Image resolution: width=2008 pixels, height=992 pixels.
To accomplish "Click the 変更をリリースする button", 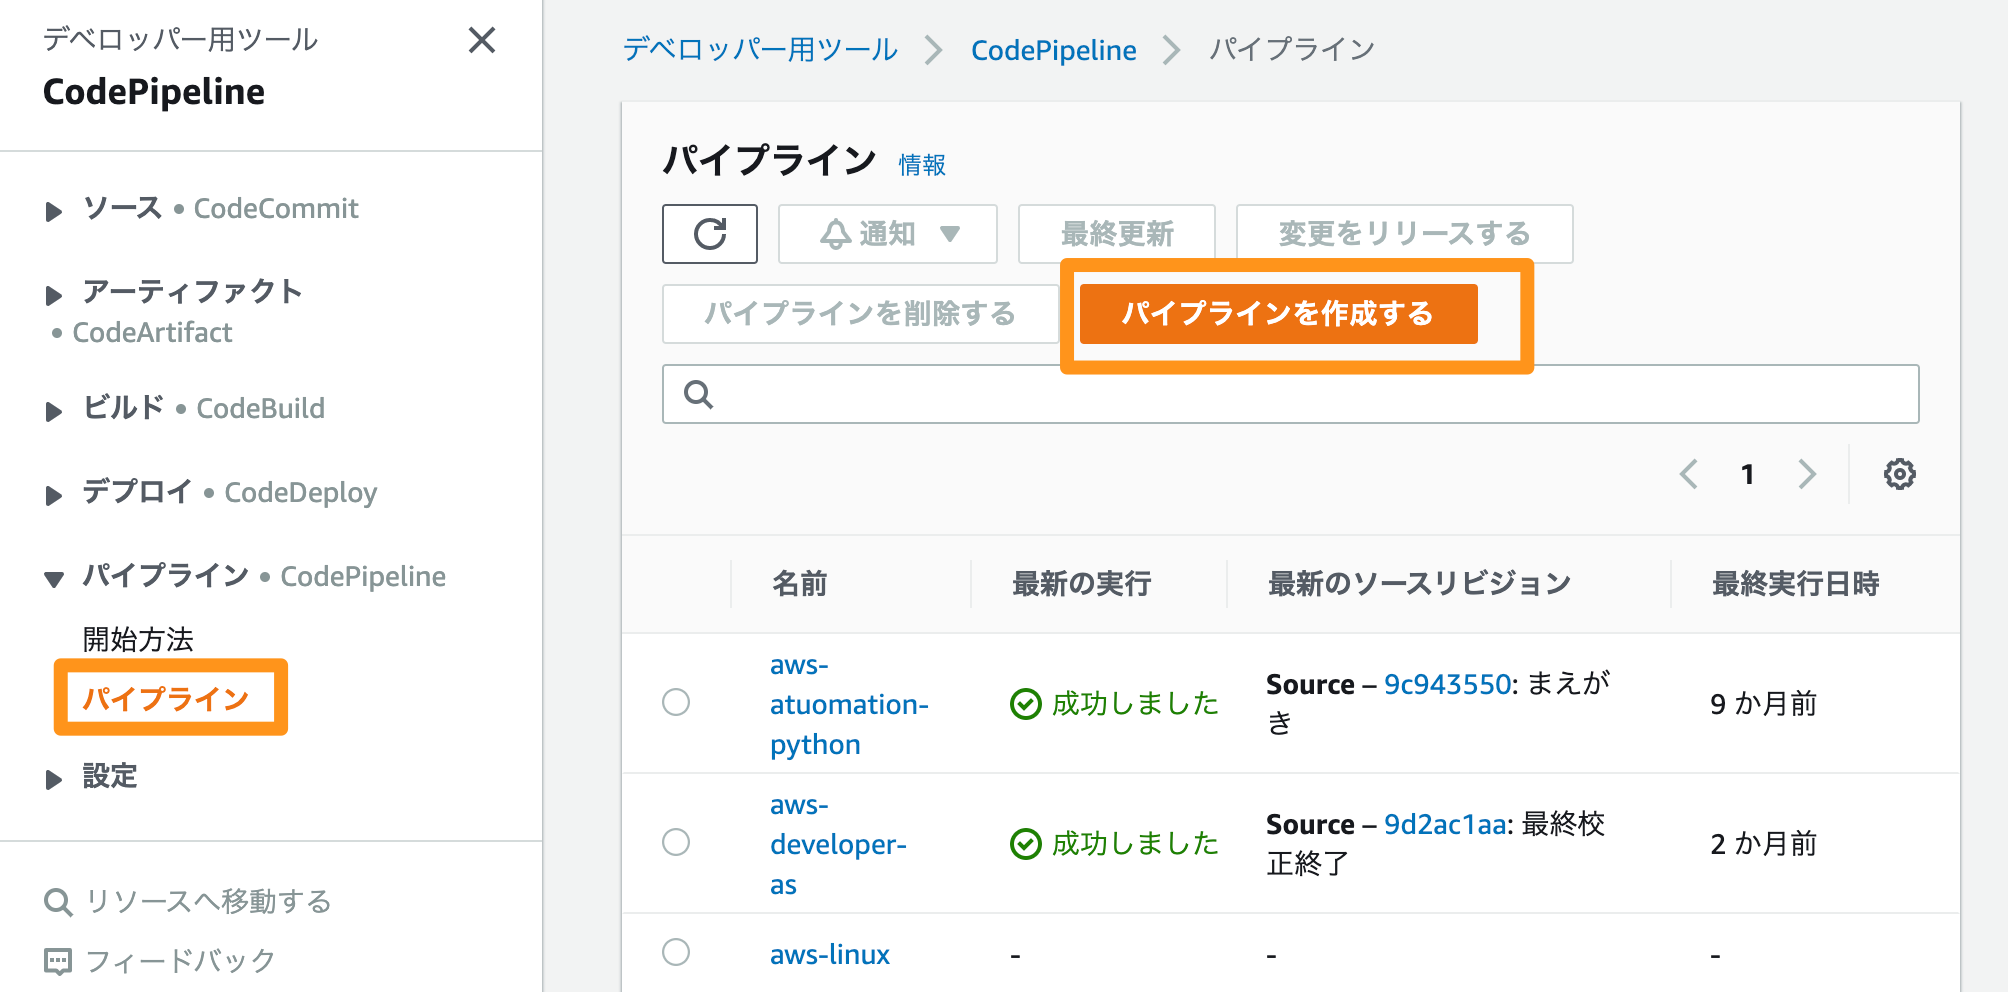I will click(x=1404, y=234).
